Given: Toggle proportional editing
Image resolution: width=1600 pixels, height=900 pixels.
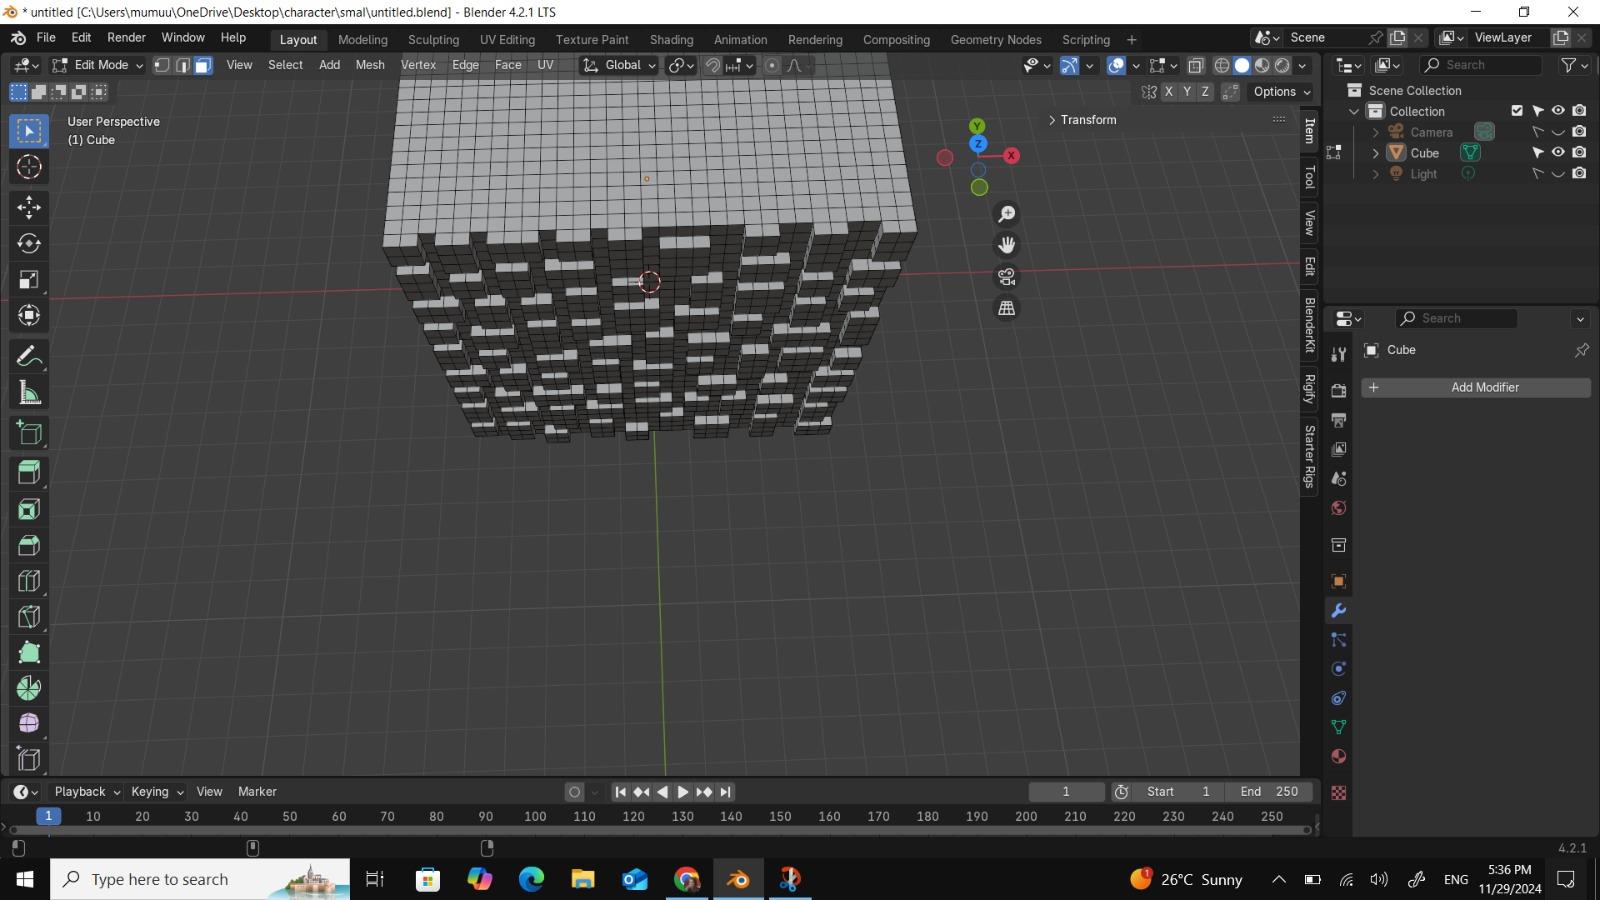Looking at the screenshot, I should pos(772,65).
